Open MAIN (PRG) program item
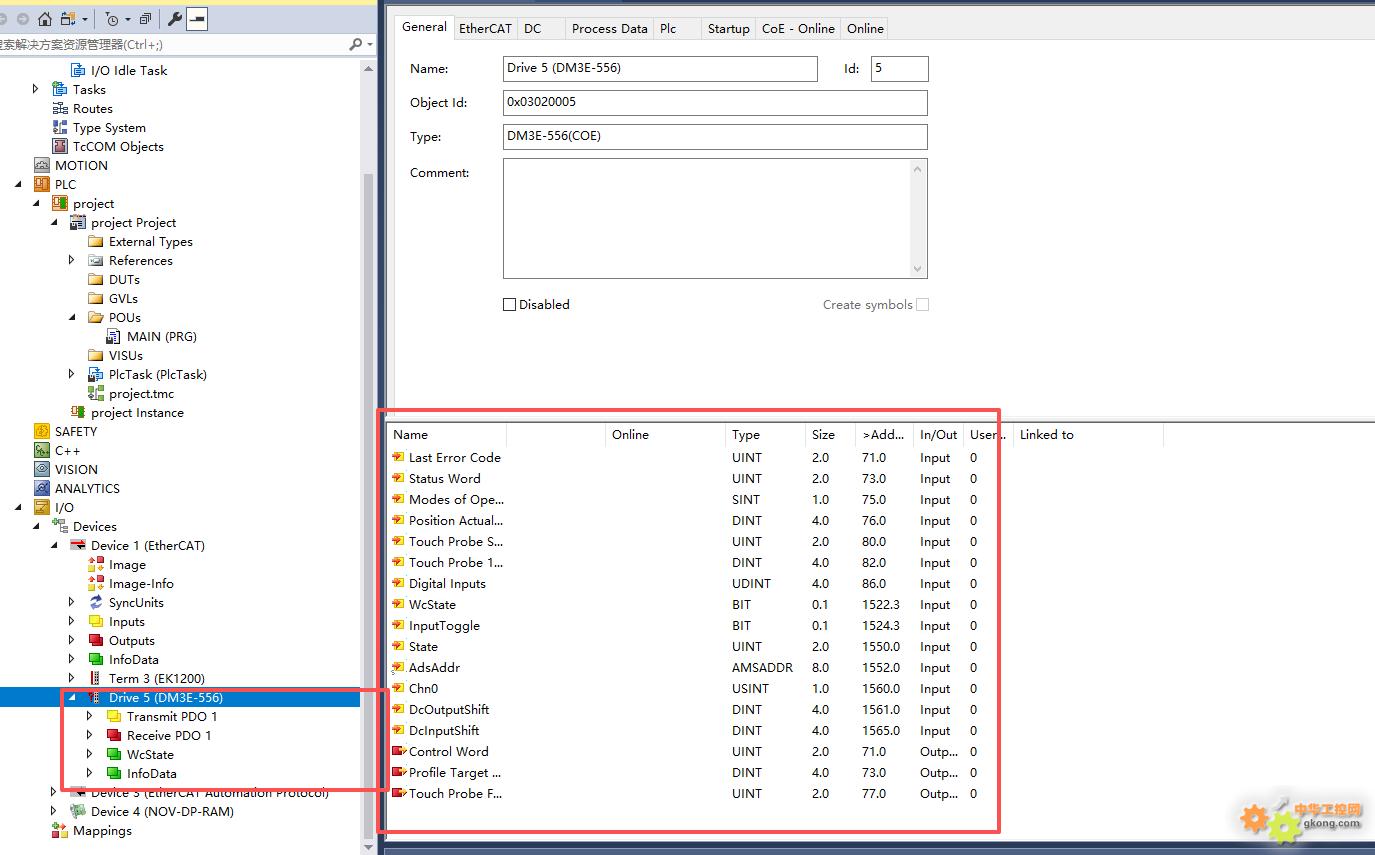This screenshot has width=1375, height=855. (x=161, y=336)
